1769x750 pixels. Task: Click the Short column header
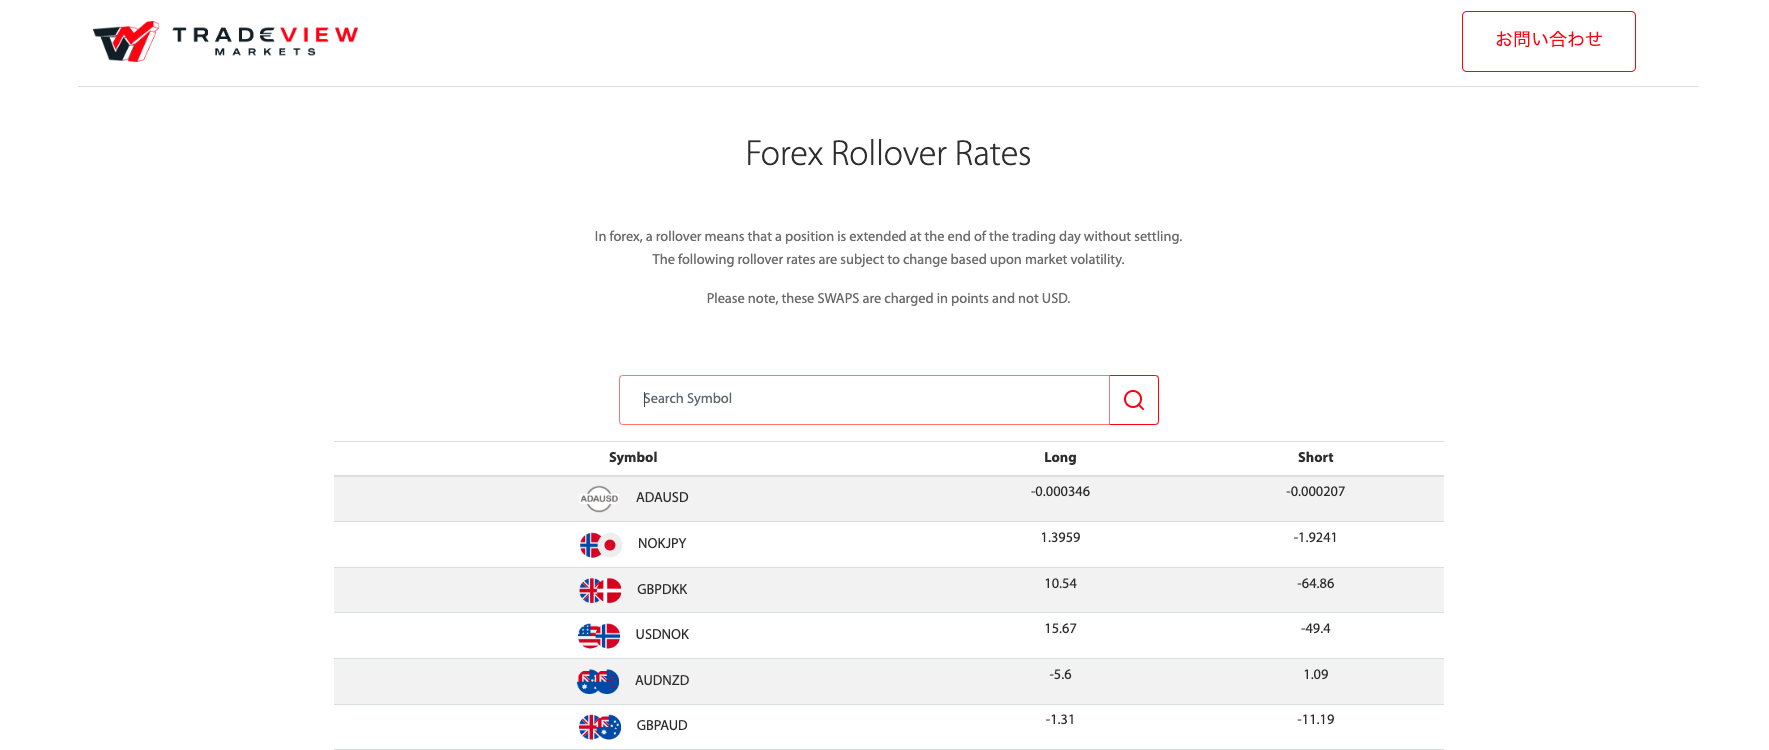coord(1316,457)
